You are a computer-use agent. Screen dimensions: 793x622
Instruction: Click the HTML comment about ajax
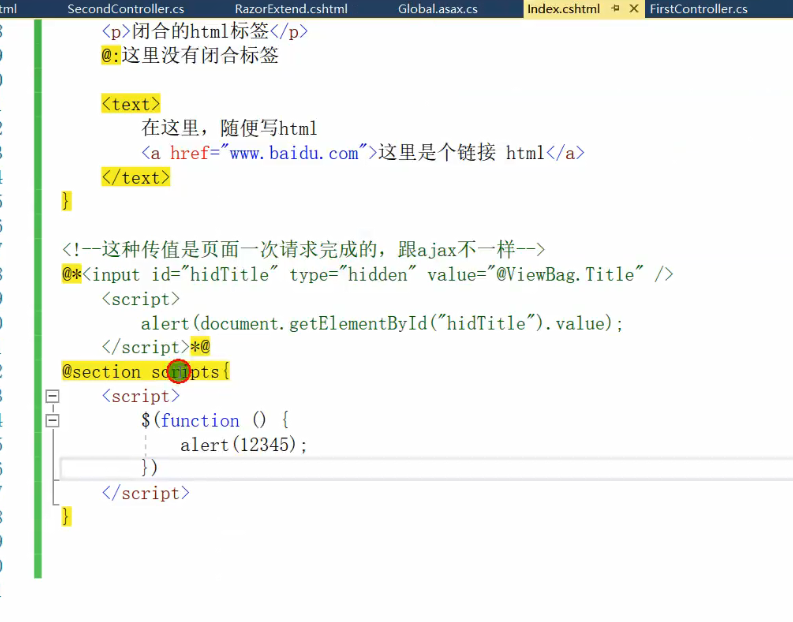point(303,249)
